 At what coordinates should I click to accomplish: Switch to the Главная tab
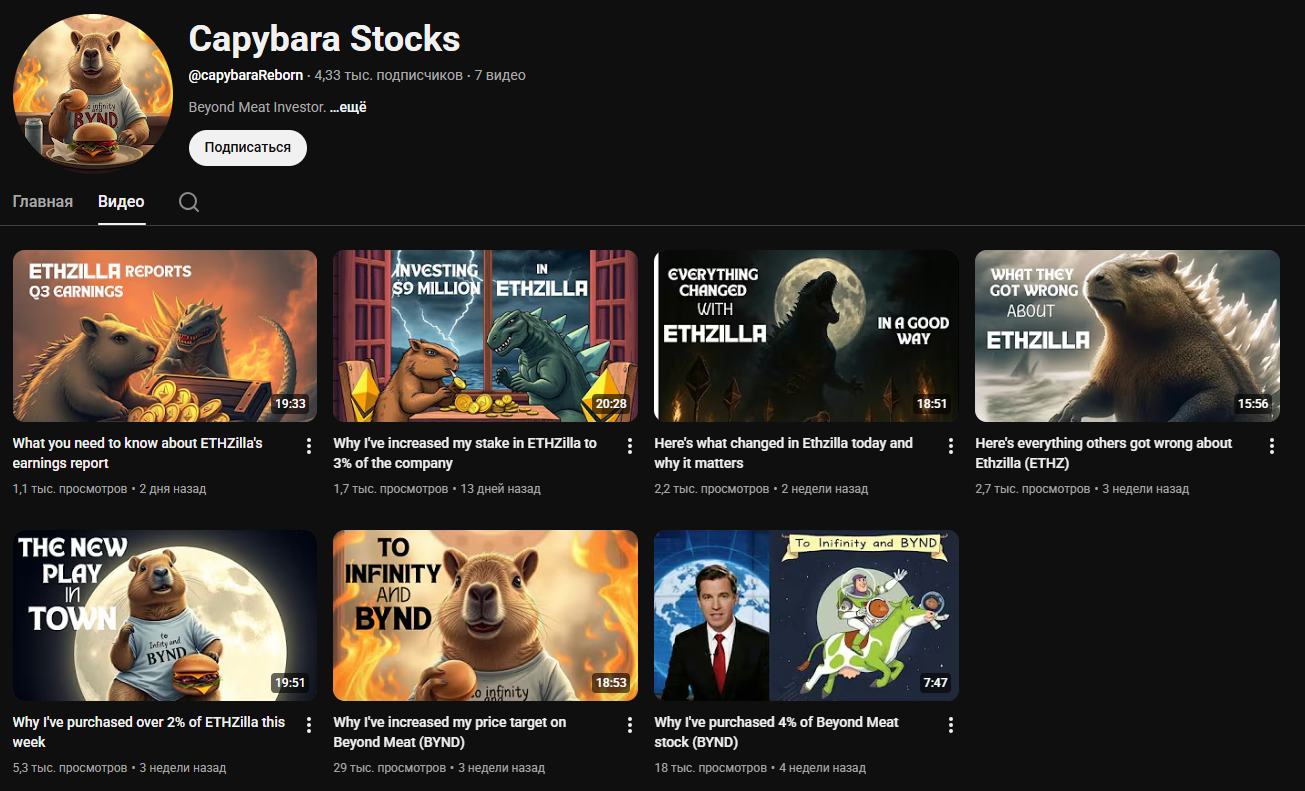point(43,202)
